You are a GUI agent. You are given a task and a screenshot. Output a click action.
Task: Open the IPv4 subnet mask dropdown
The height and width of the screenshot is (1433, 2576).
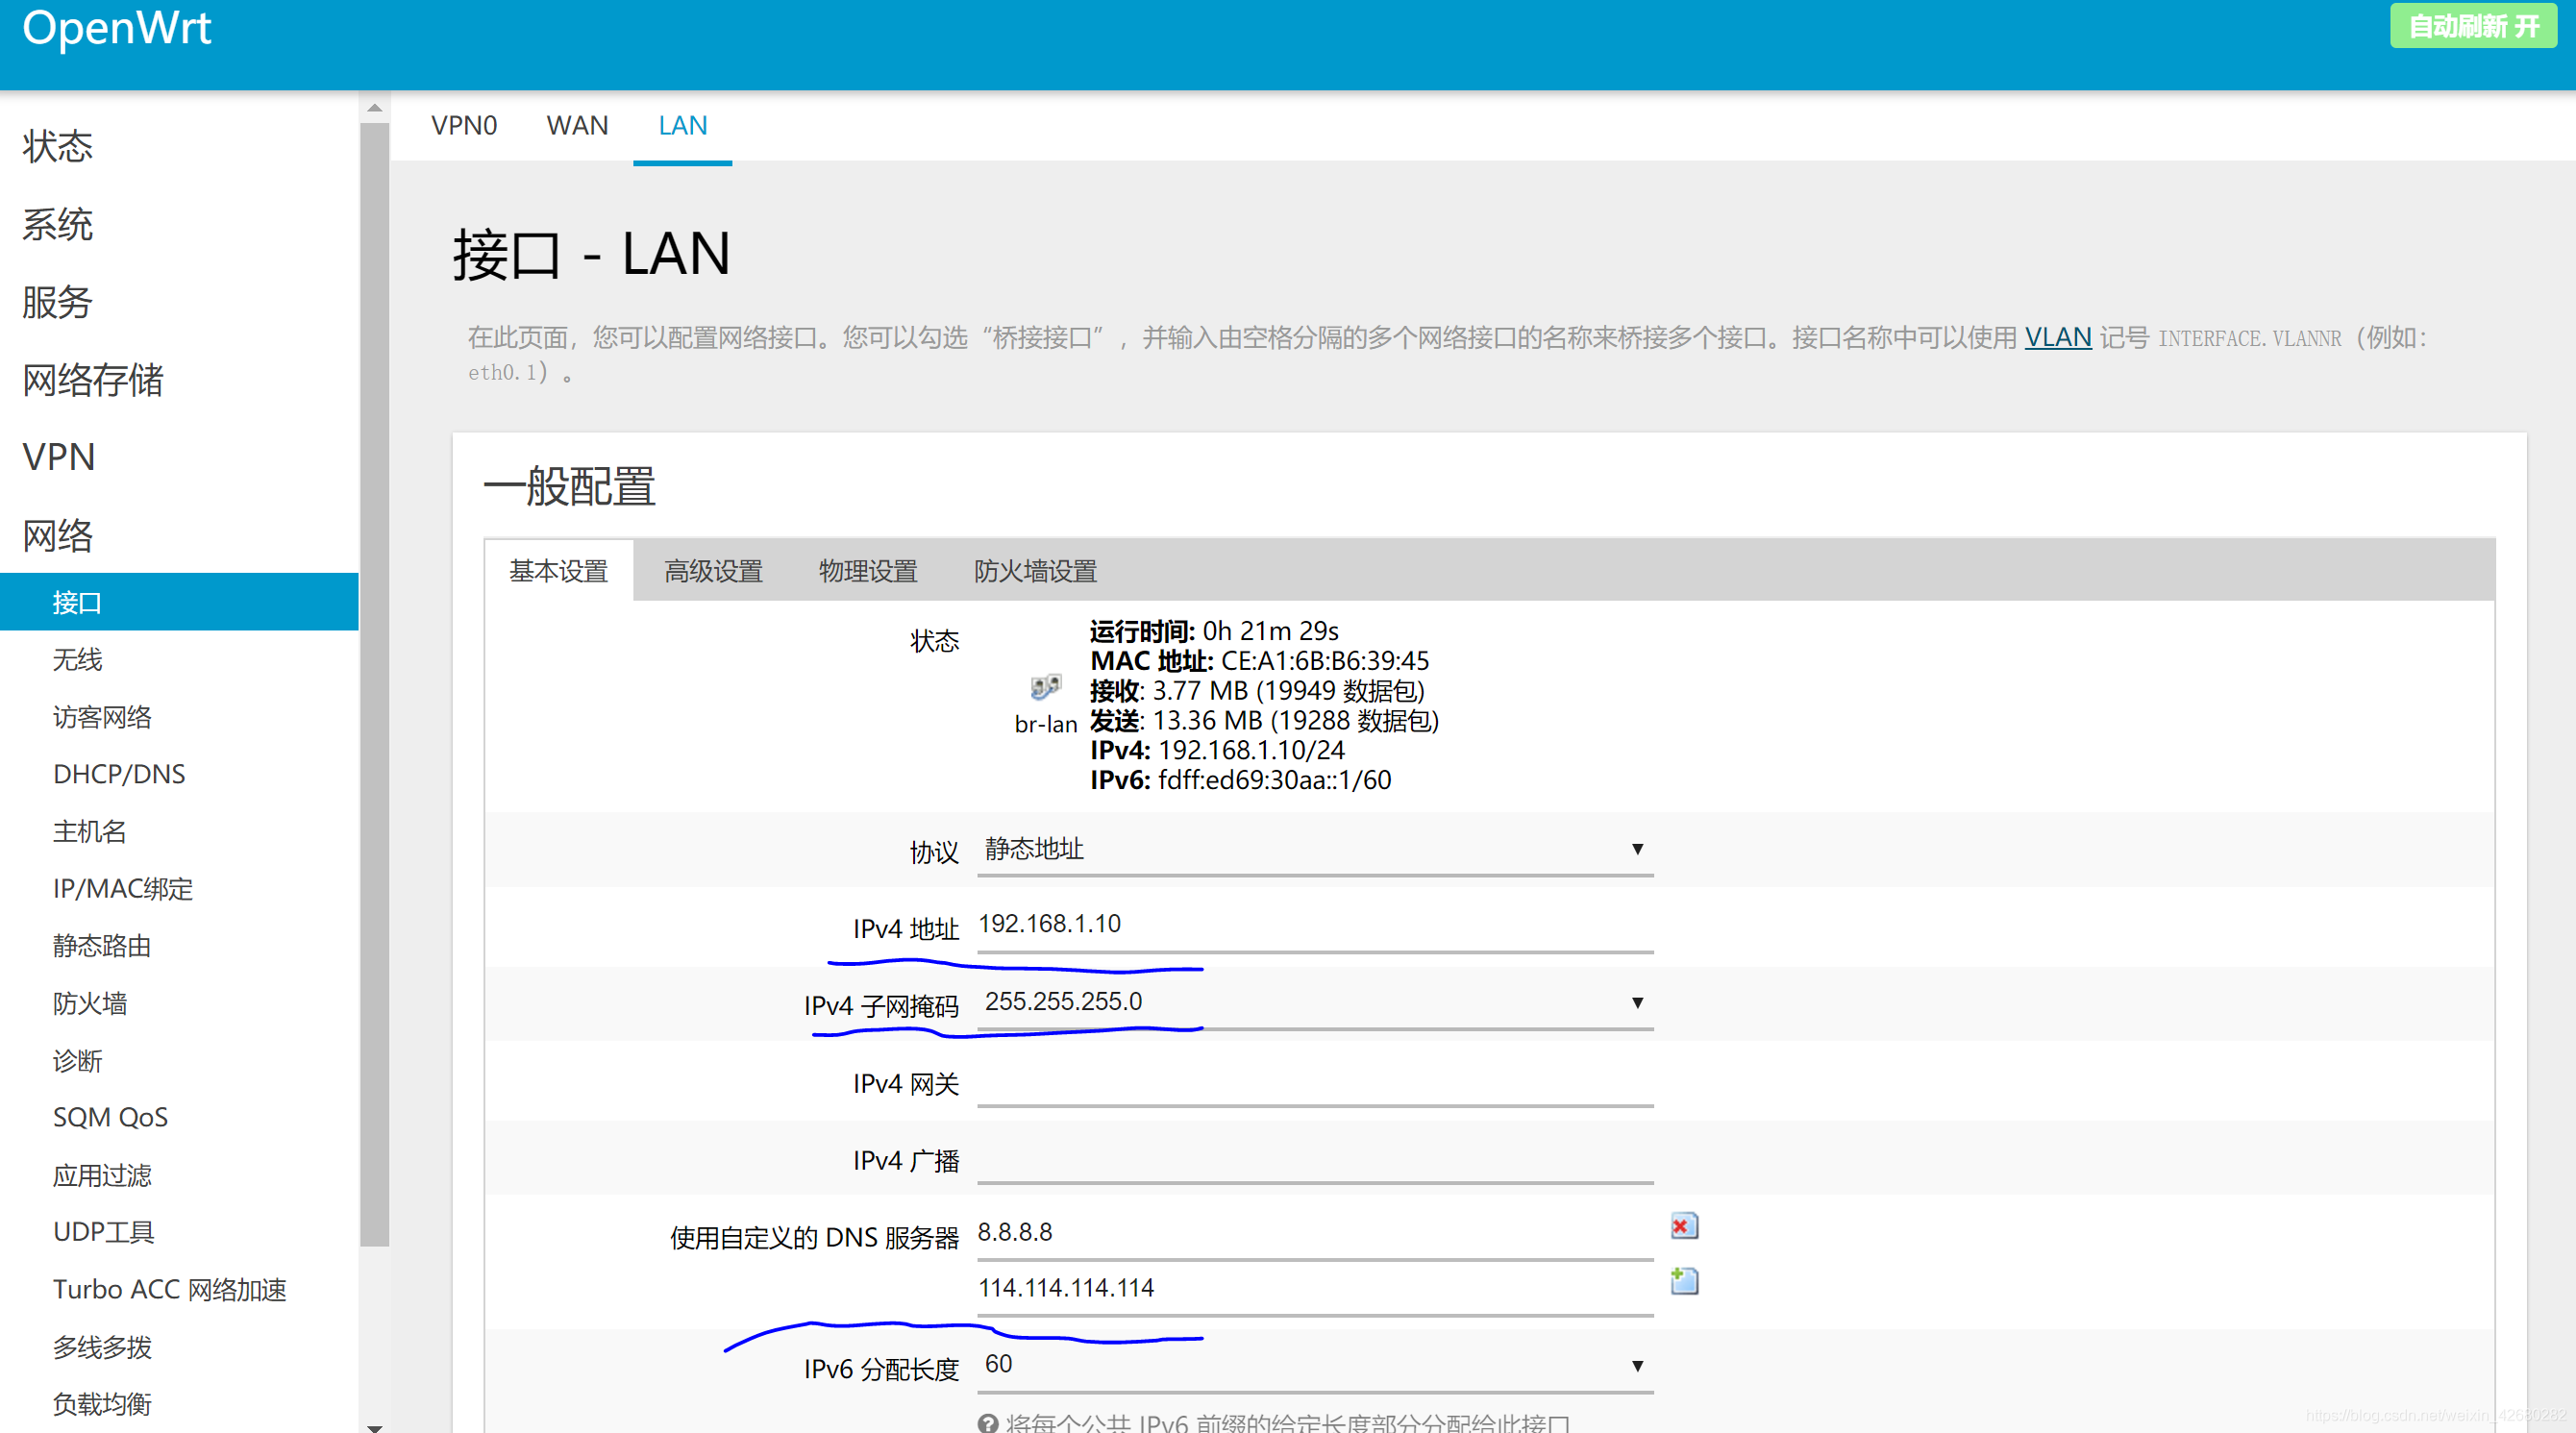pos(1315,1002)
